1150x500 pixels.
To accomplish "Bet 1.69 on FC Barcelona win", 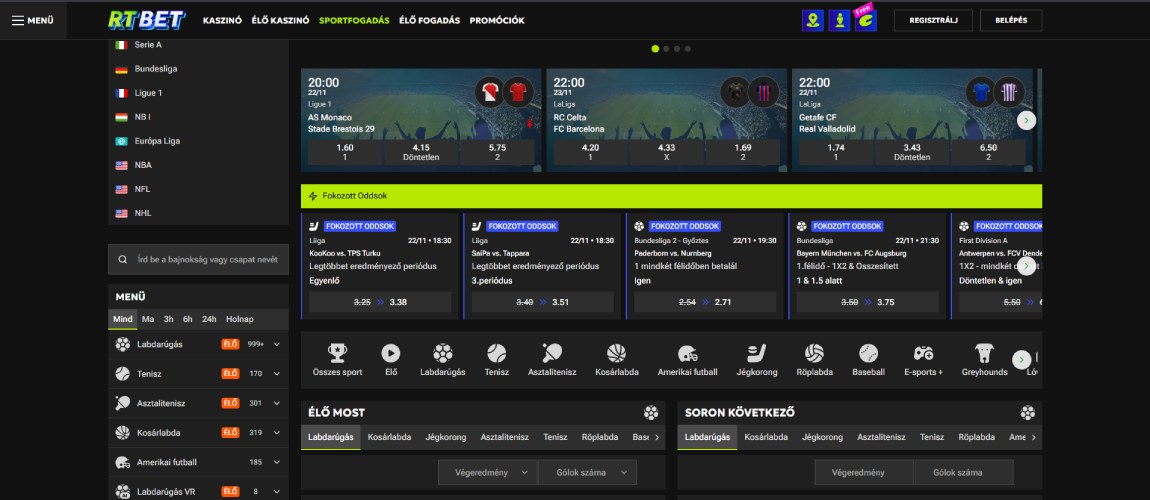I will (742, 152).
